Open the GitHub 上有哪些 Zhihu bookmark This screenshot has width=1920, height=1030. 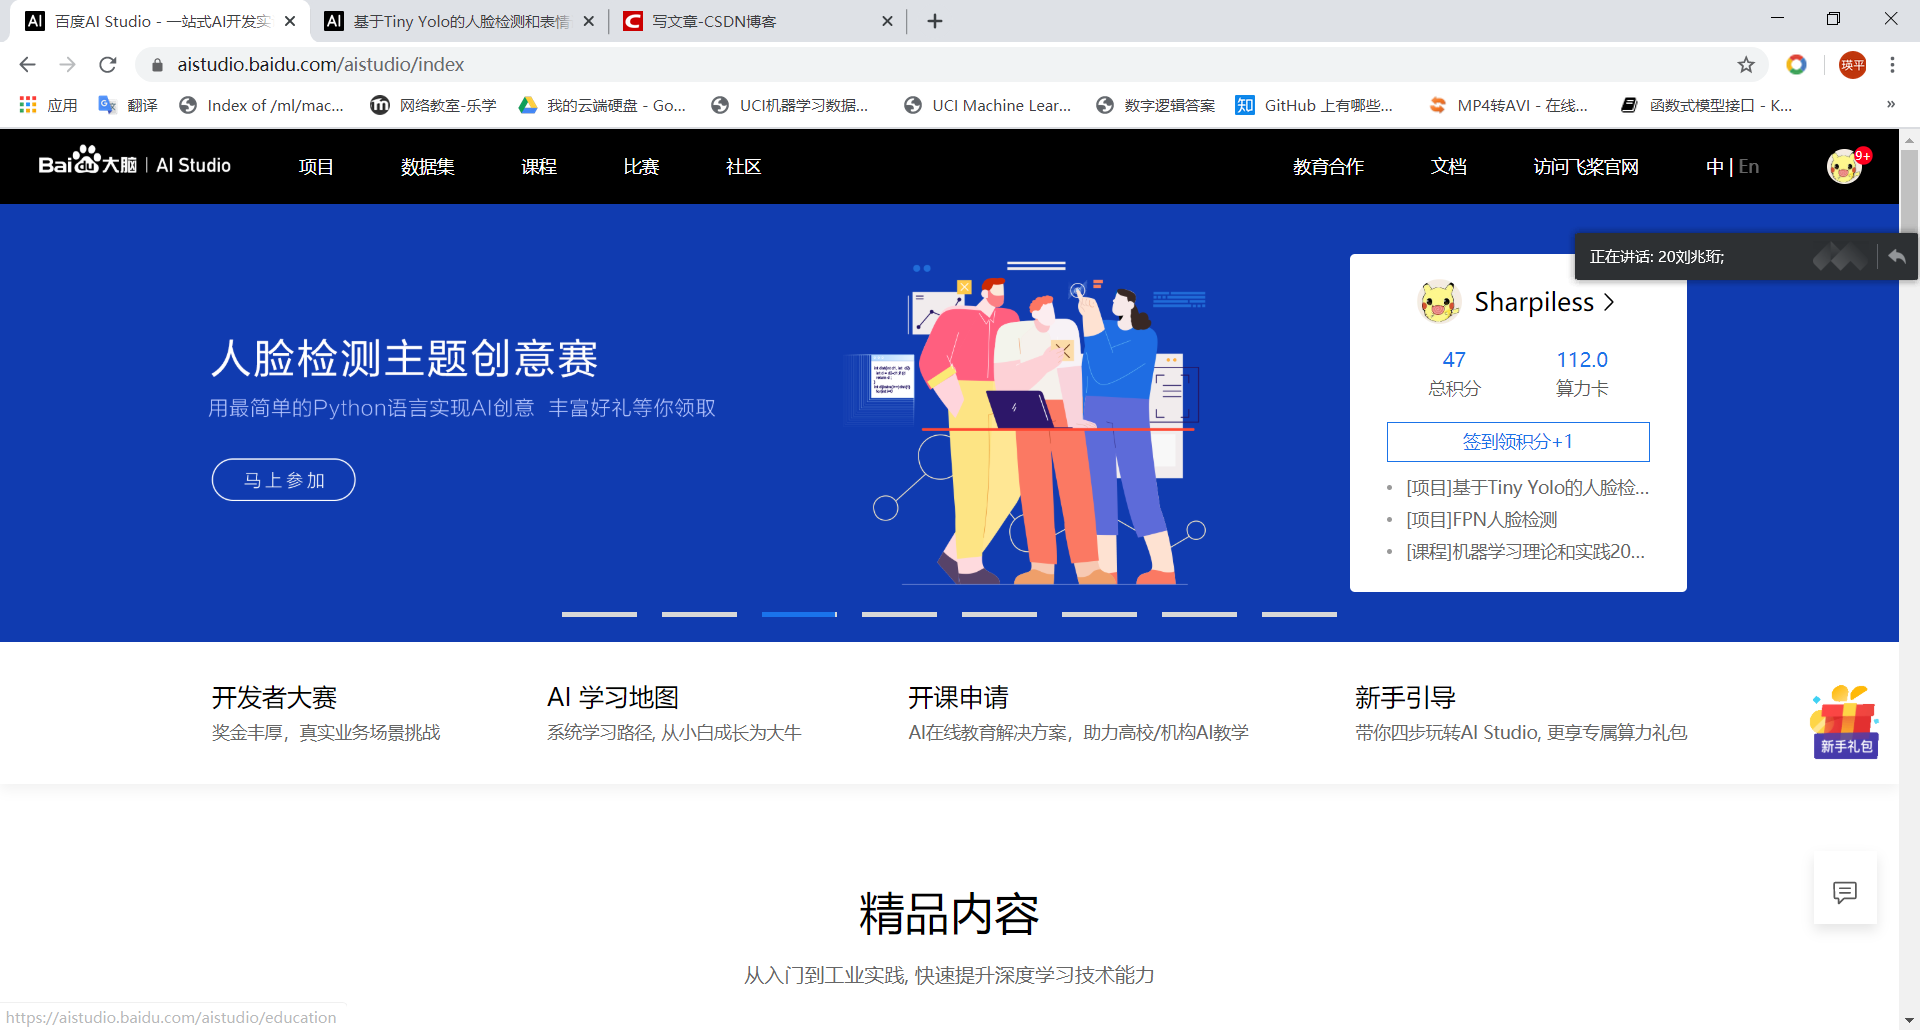pyautogui.click(x=1314, y=105)
